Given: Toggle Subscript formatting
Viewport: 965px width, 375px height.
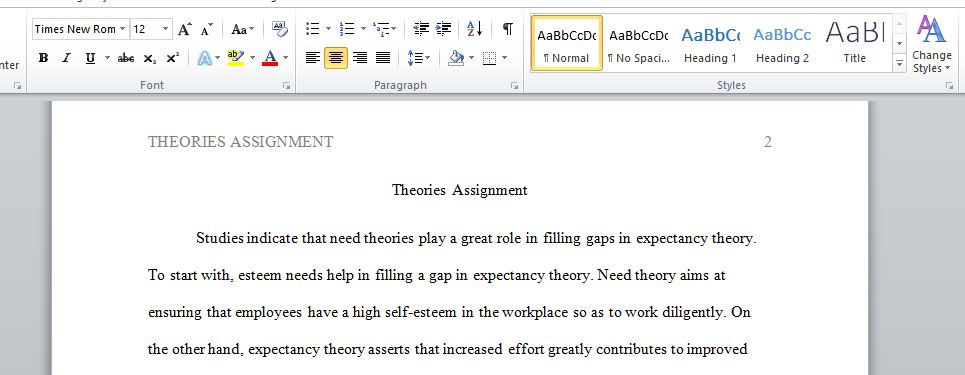Looking at the screenshot, I should [150, 58].
